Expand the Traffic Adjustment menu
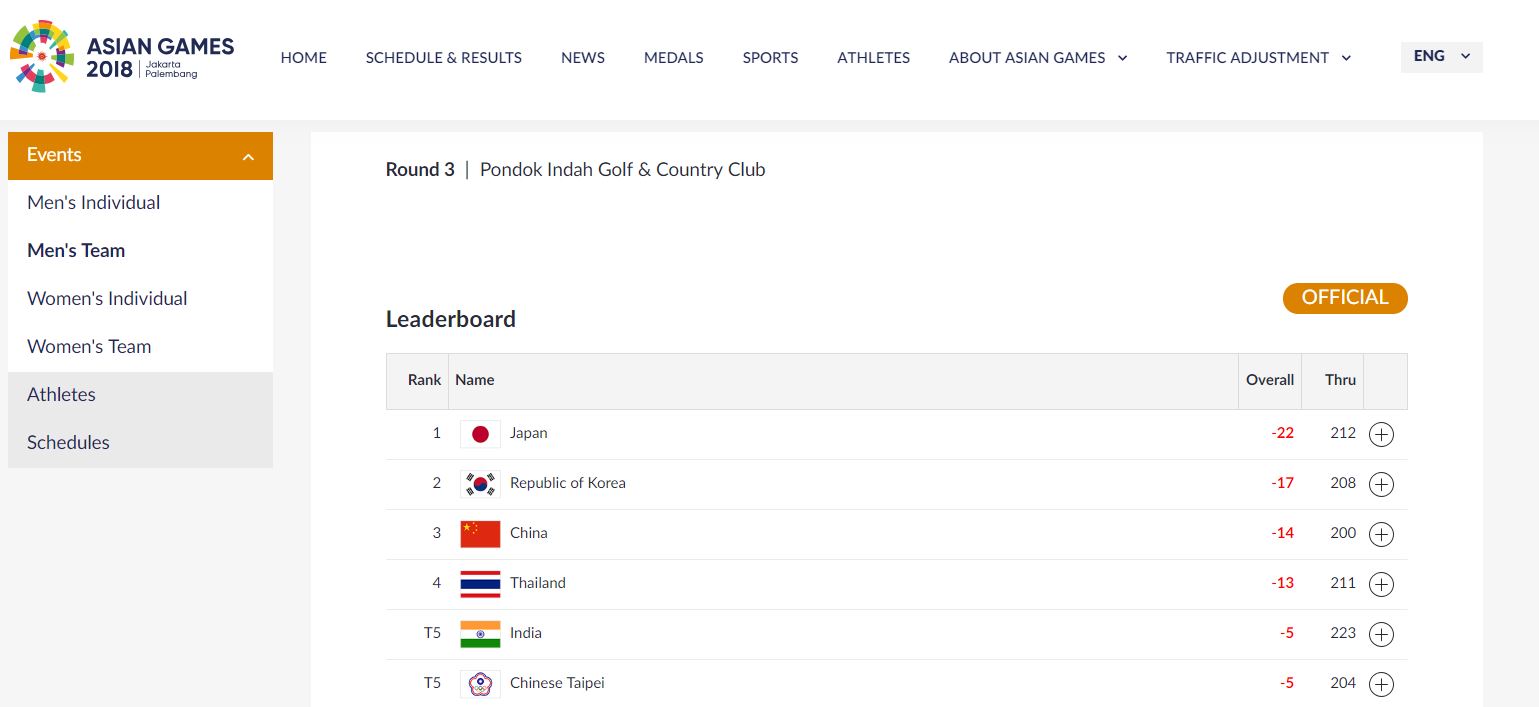The image size is (1539, 707). coord(1258,58)
